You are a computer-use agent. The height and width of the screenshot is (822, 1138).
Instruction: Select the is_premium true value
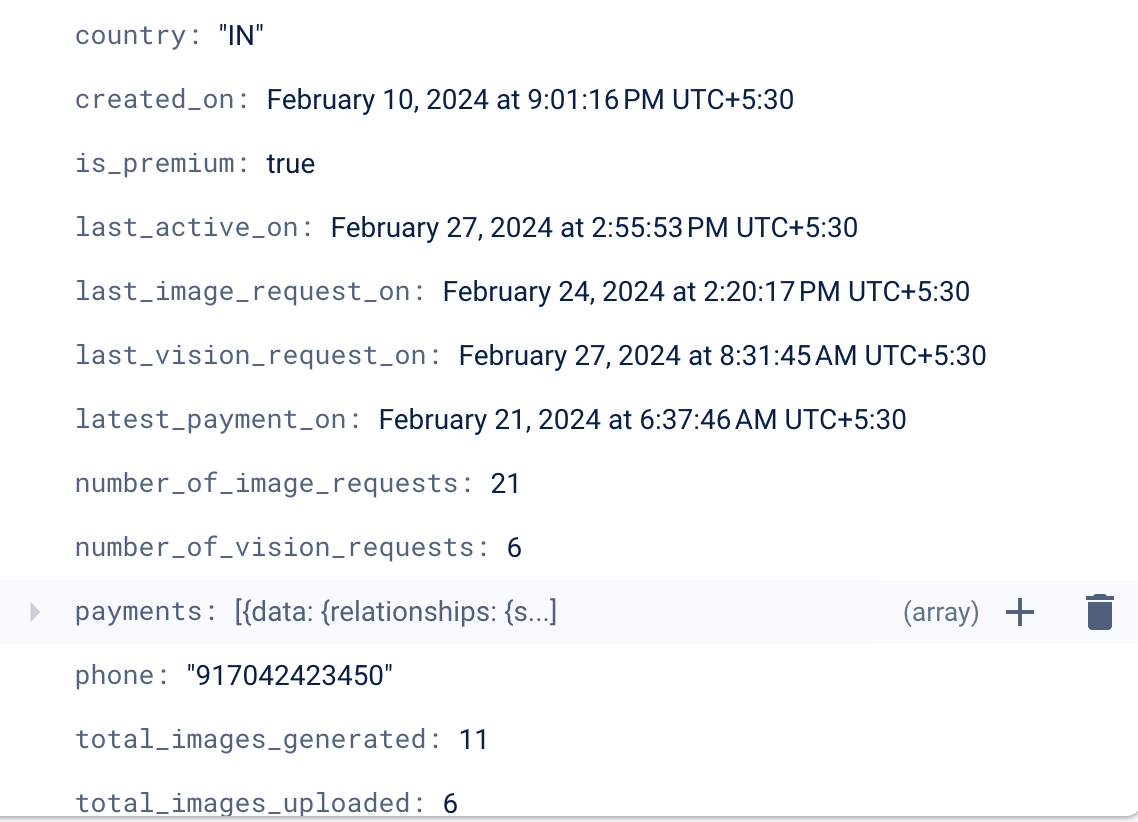(290, 164)
